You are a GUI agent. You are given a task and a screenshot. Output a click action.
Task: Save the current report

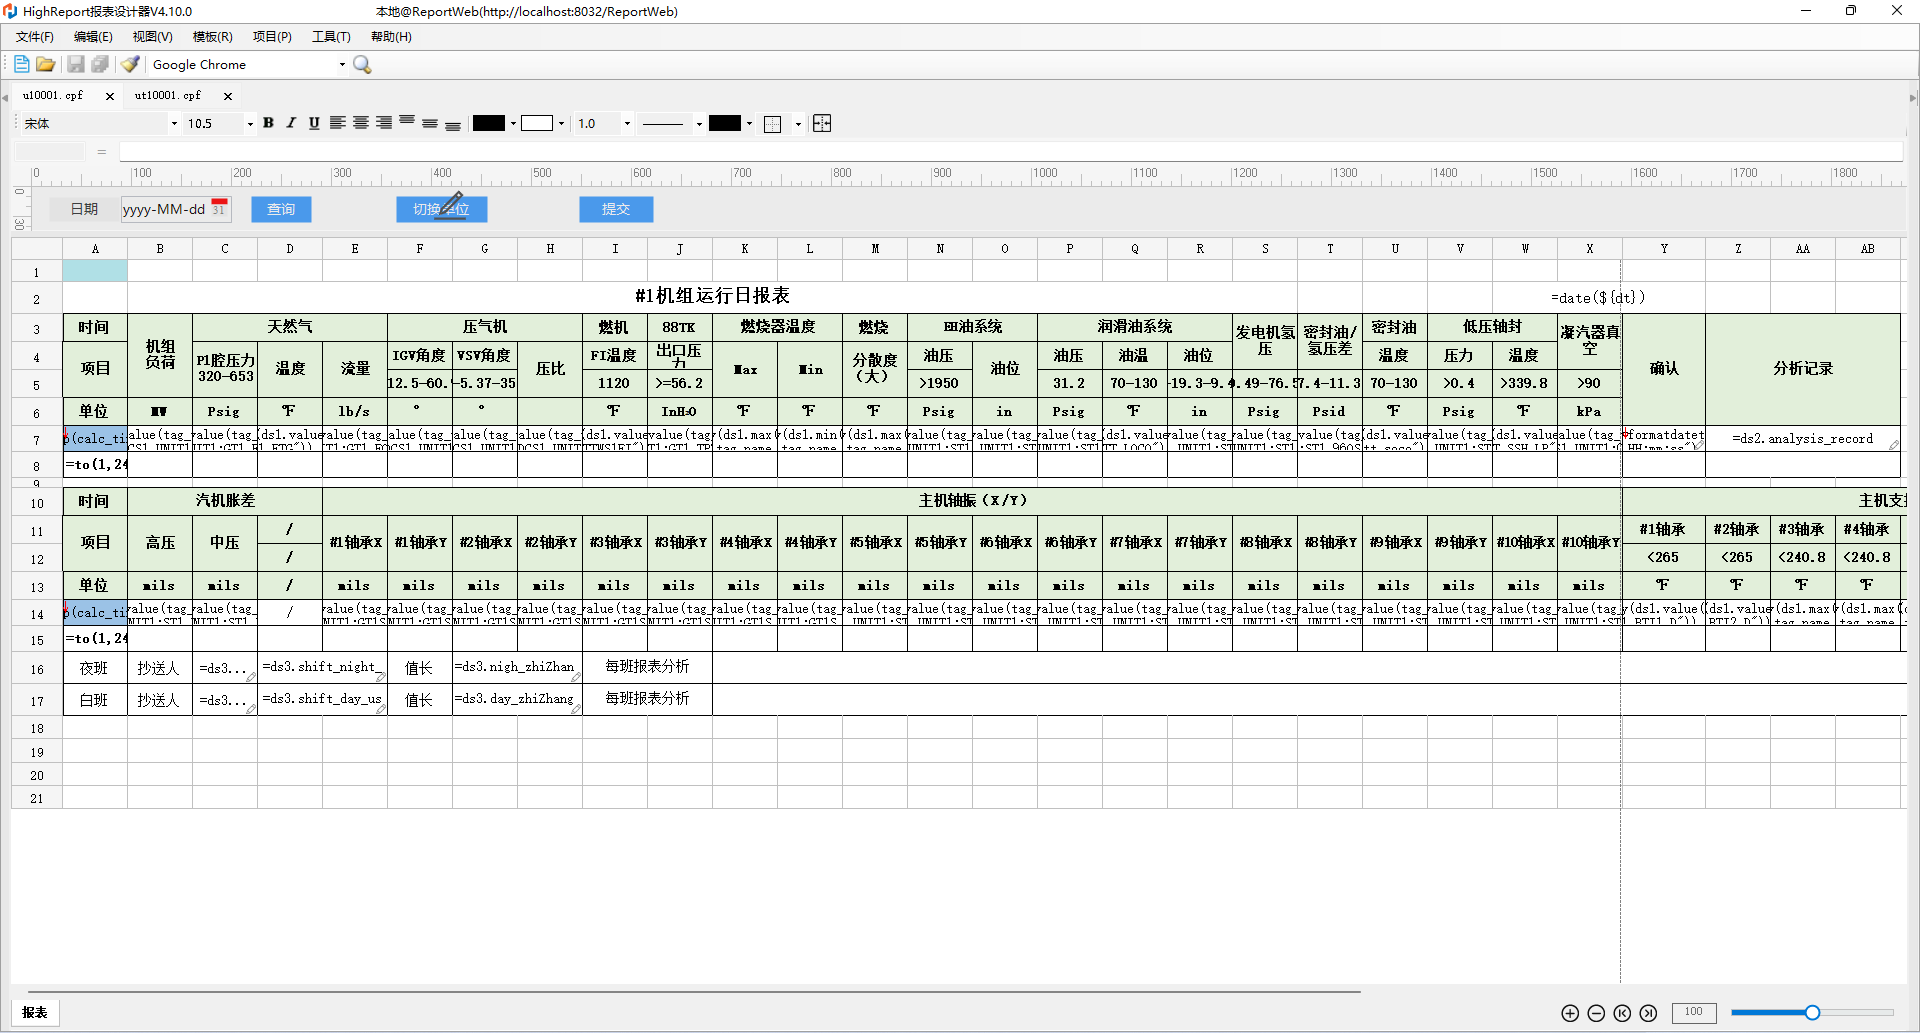(x=76, y=64)
